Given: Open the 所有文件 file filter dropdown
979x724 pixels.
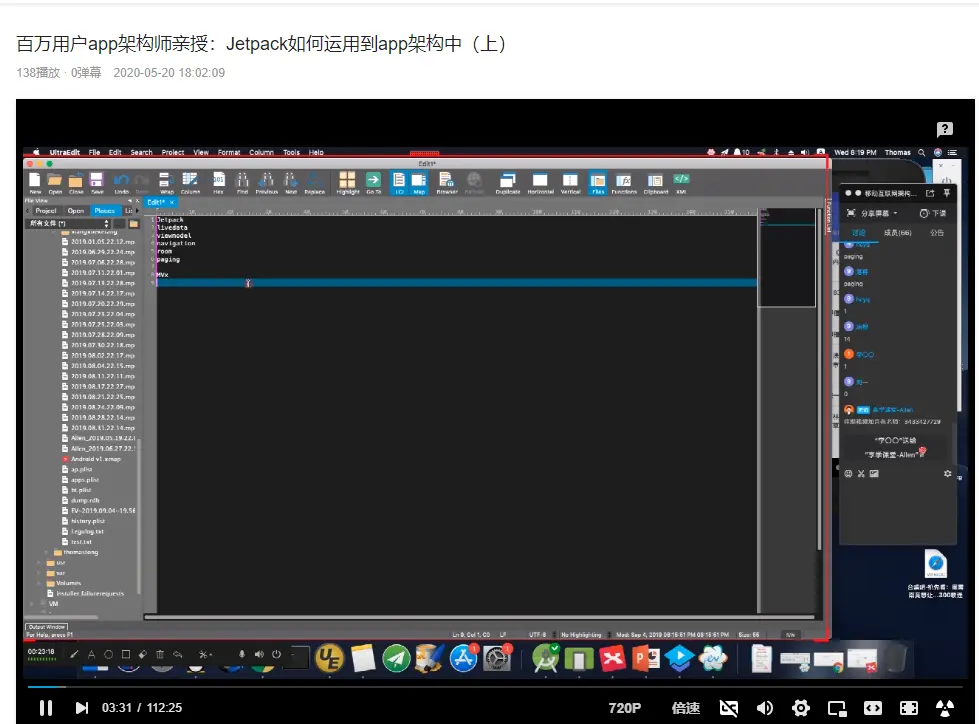Looking at the screenshot, I should pos(69,223).
